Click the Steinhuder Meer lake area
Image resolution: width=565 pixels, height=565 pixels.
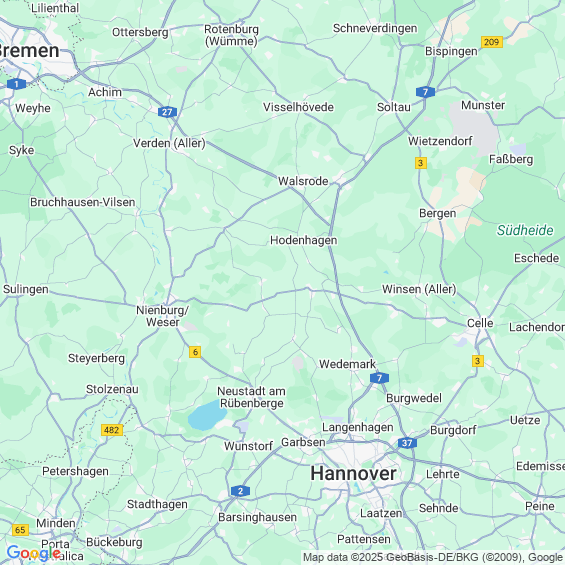207,416
